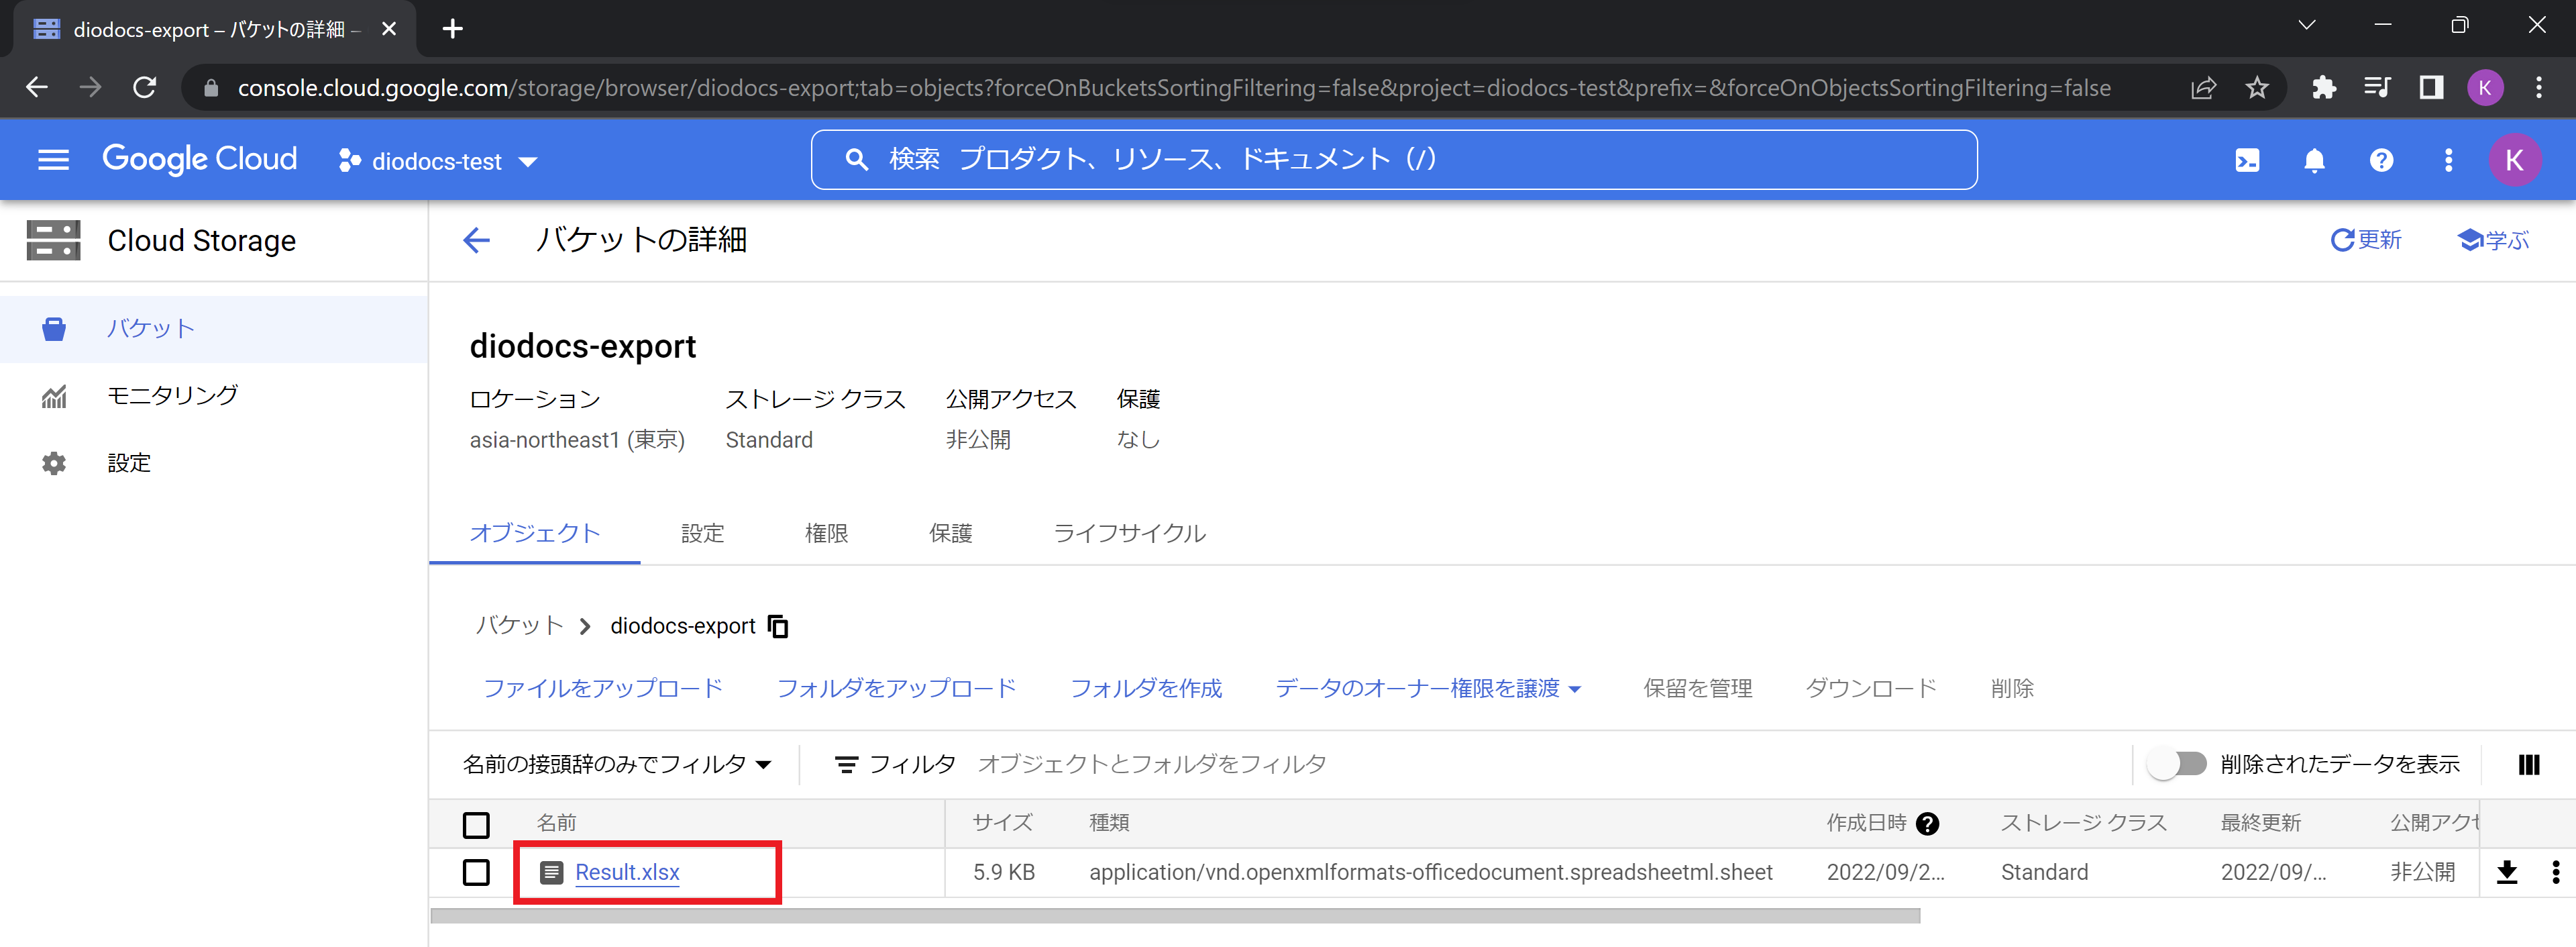Click ファイルをアップロード button
This screenshot has height=947, width=2576.
click(x=603, y=689)
